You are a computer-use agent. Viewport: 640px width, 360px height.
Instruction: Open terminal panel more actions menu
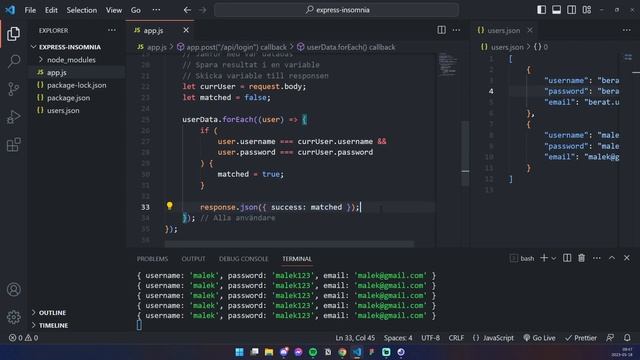point(596,258)
